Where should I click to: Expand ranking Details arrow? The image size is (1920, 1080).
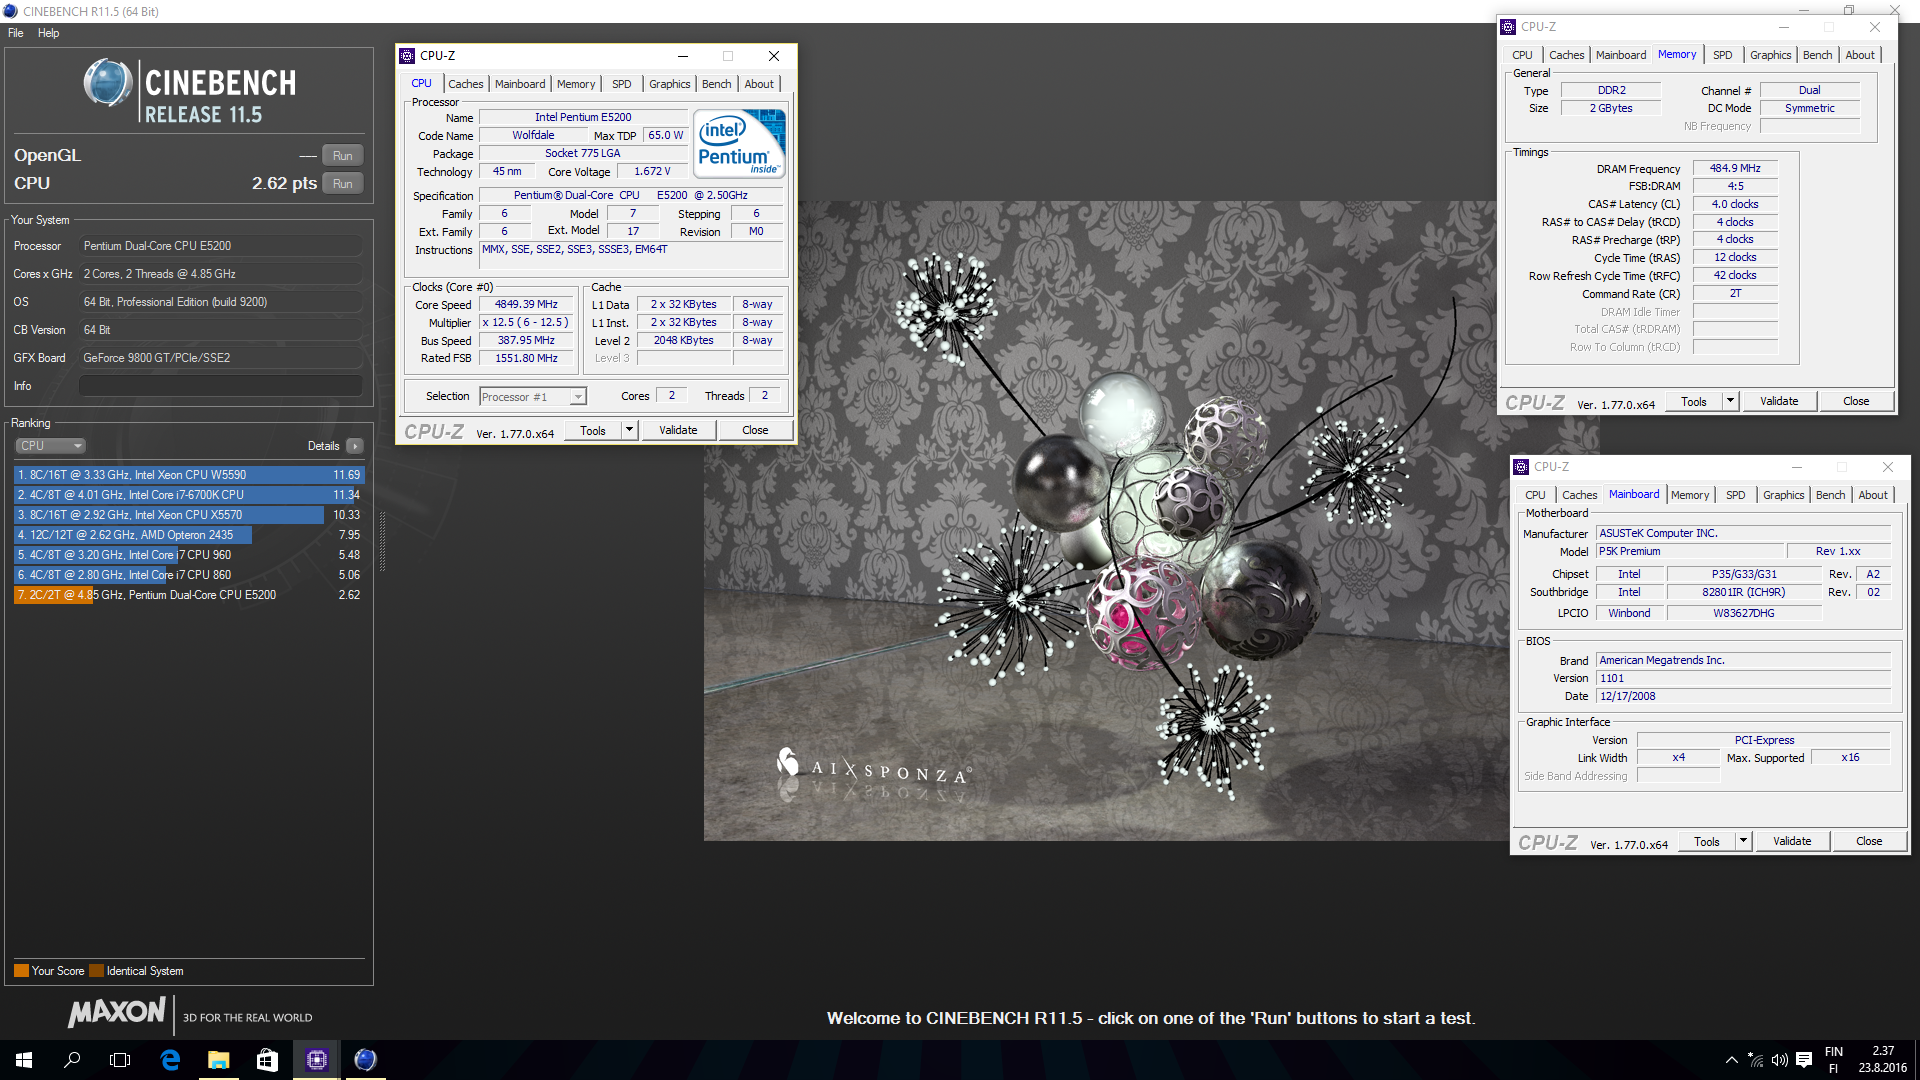click(x=355, y=446)
